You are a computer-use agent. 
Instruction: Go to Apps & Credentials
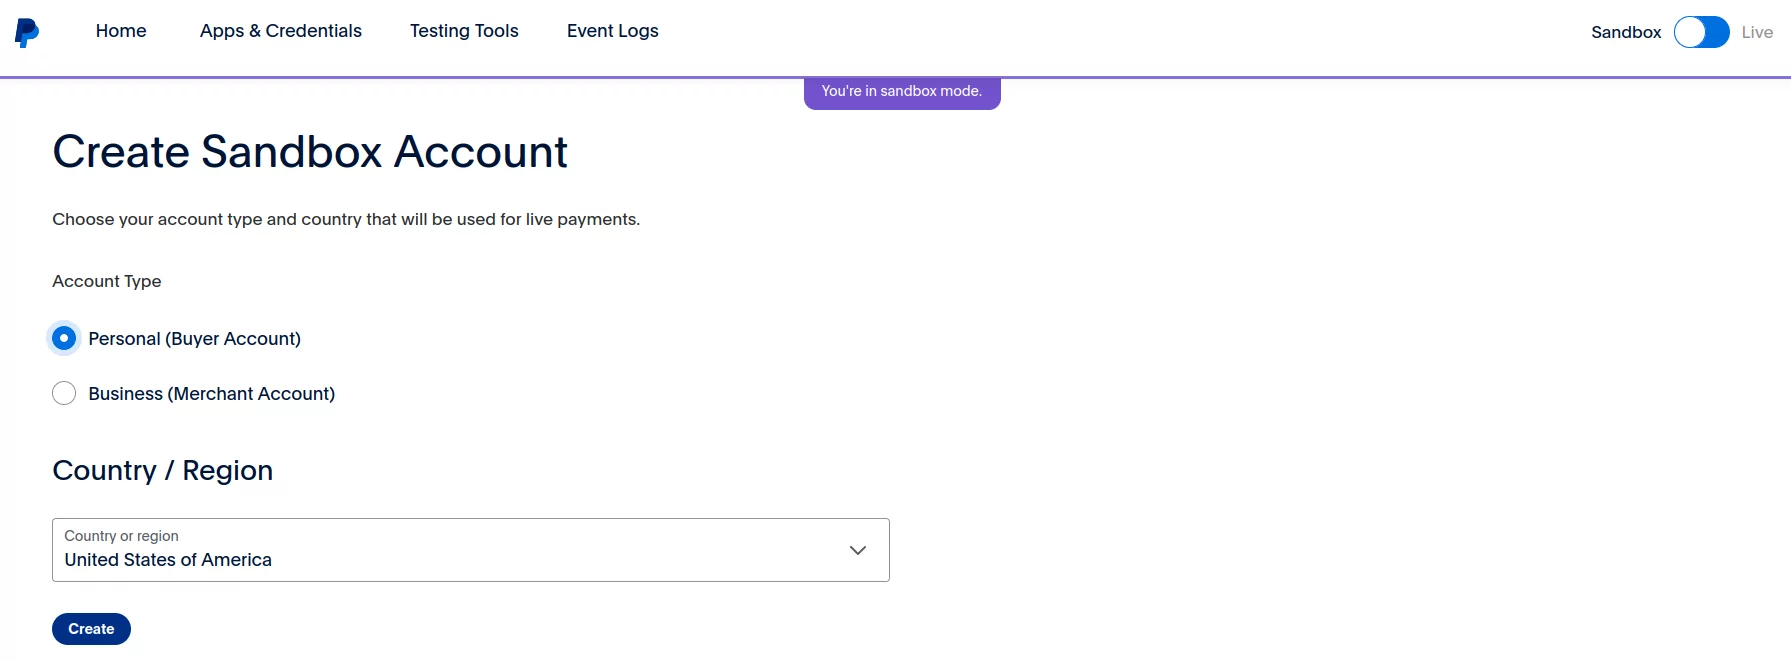pyautogui.click(x=281, y=31)
